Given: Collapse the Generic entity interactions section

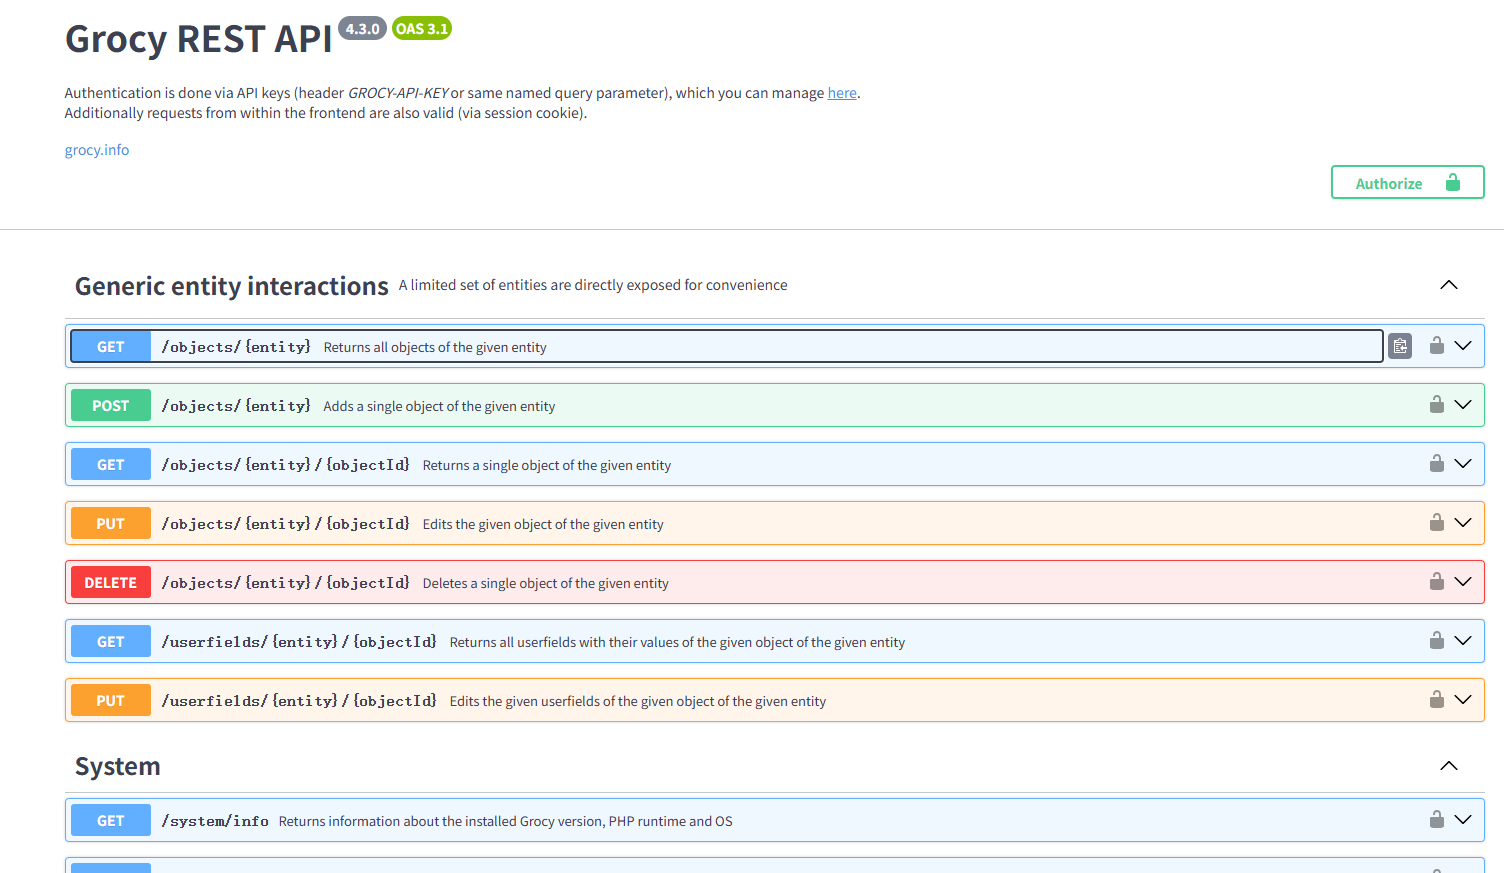Looking at the screenshot, I should point(1449,285).
